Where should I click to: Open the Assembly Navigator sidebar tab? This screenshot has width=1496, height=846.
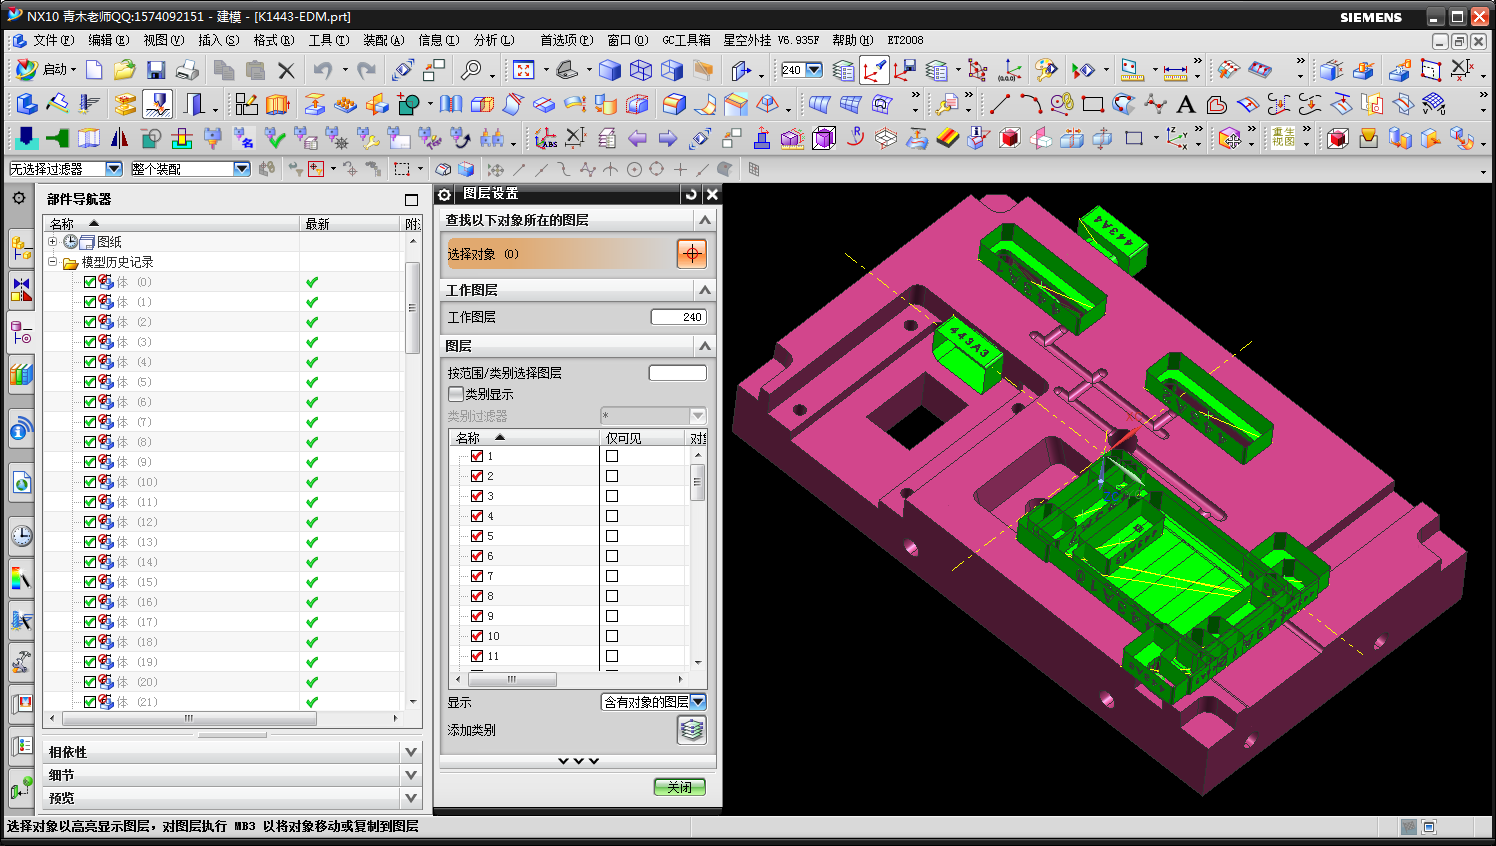(x=21, y=247)
